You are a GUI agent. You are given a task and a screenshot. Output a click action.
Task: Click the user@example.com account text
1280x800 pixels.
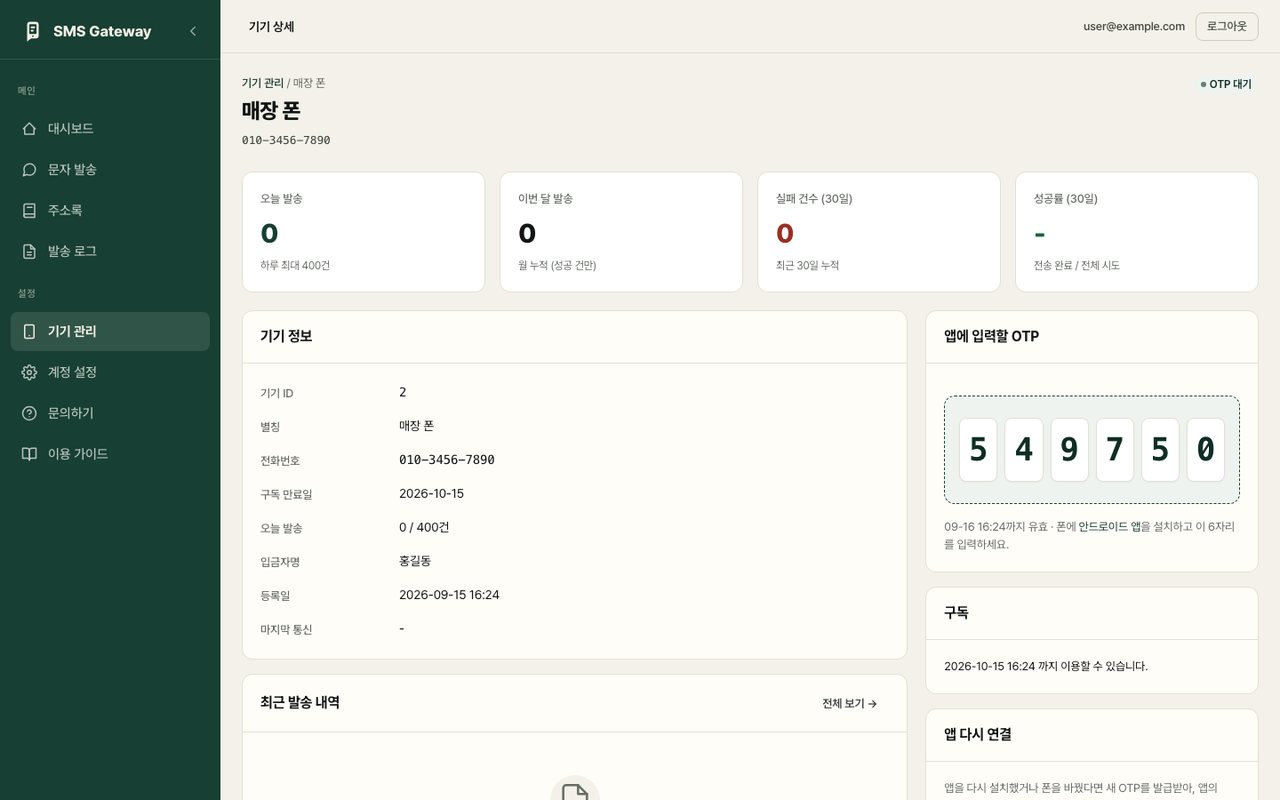1134,27
